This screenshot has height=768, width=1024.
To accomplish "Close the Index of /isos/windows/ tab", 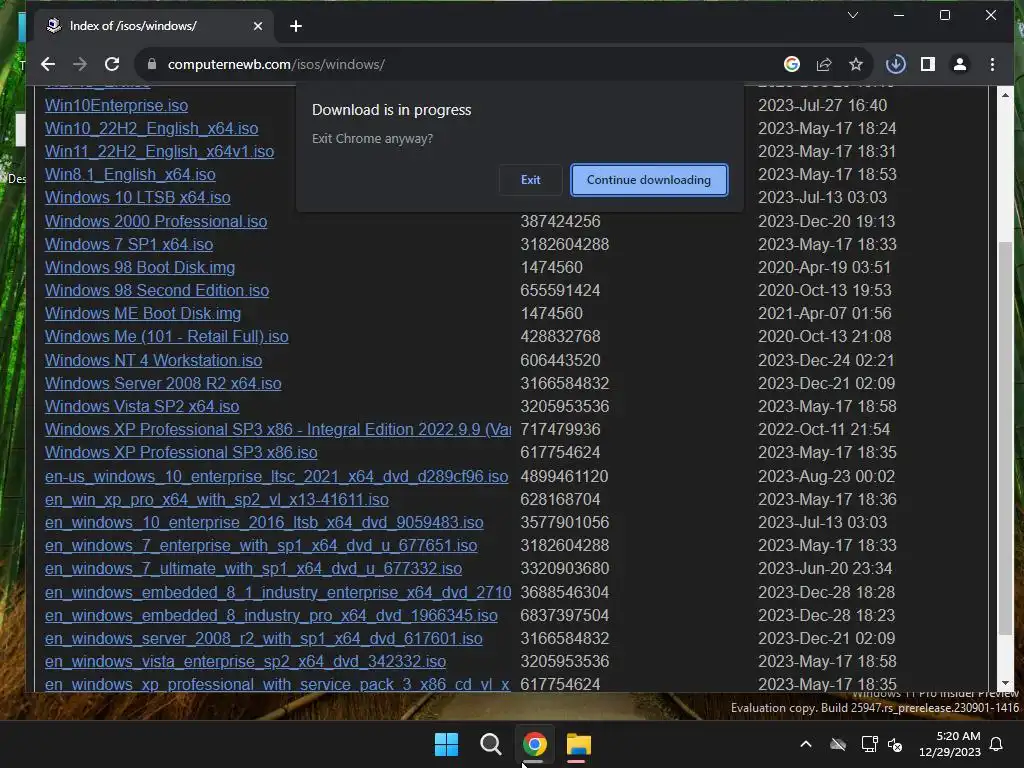I will (x=258, y=26).
